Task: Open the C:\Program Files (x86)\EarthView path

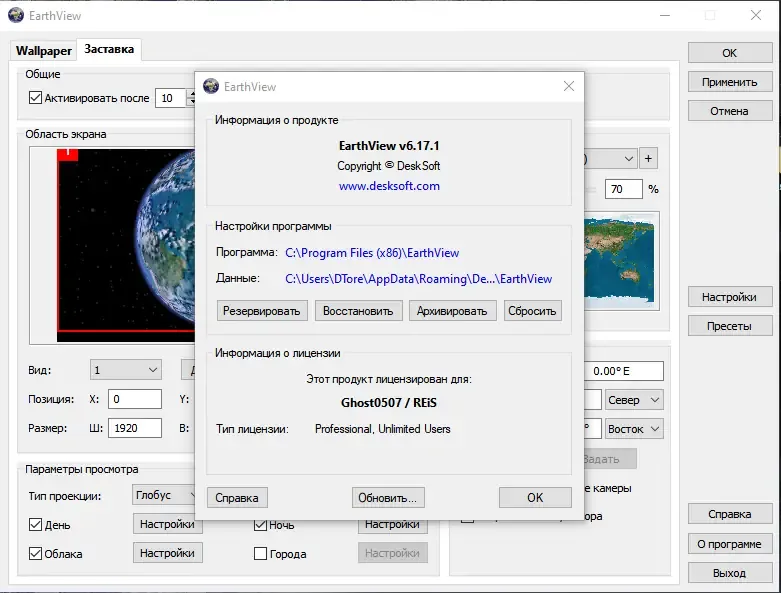Action: pyautogui.click(x=372, y=253)
